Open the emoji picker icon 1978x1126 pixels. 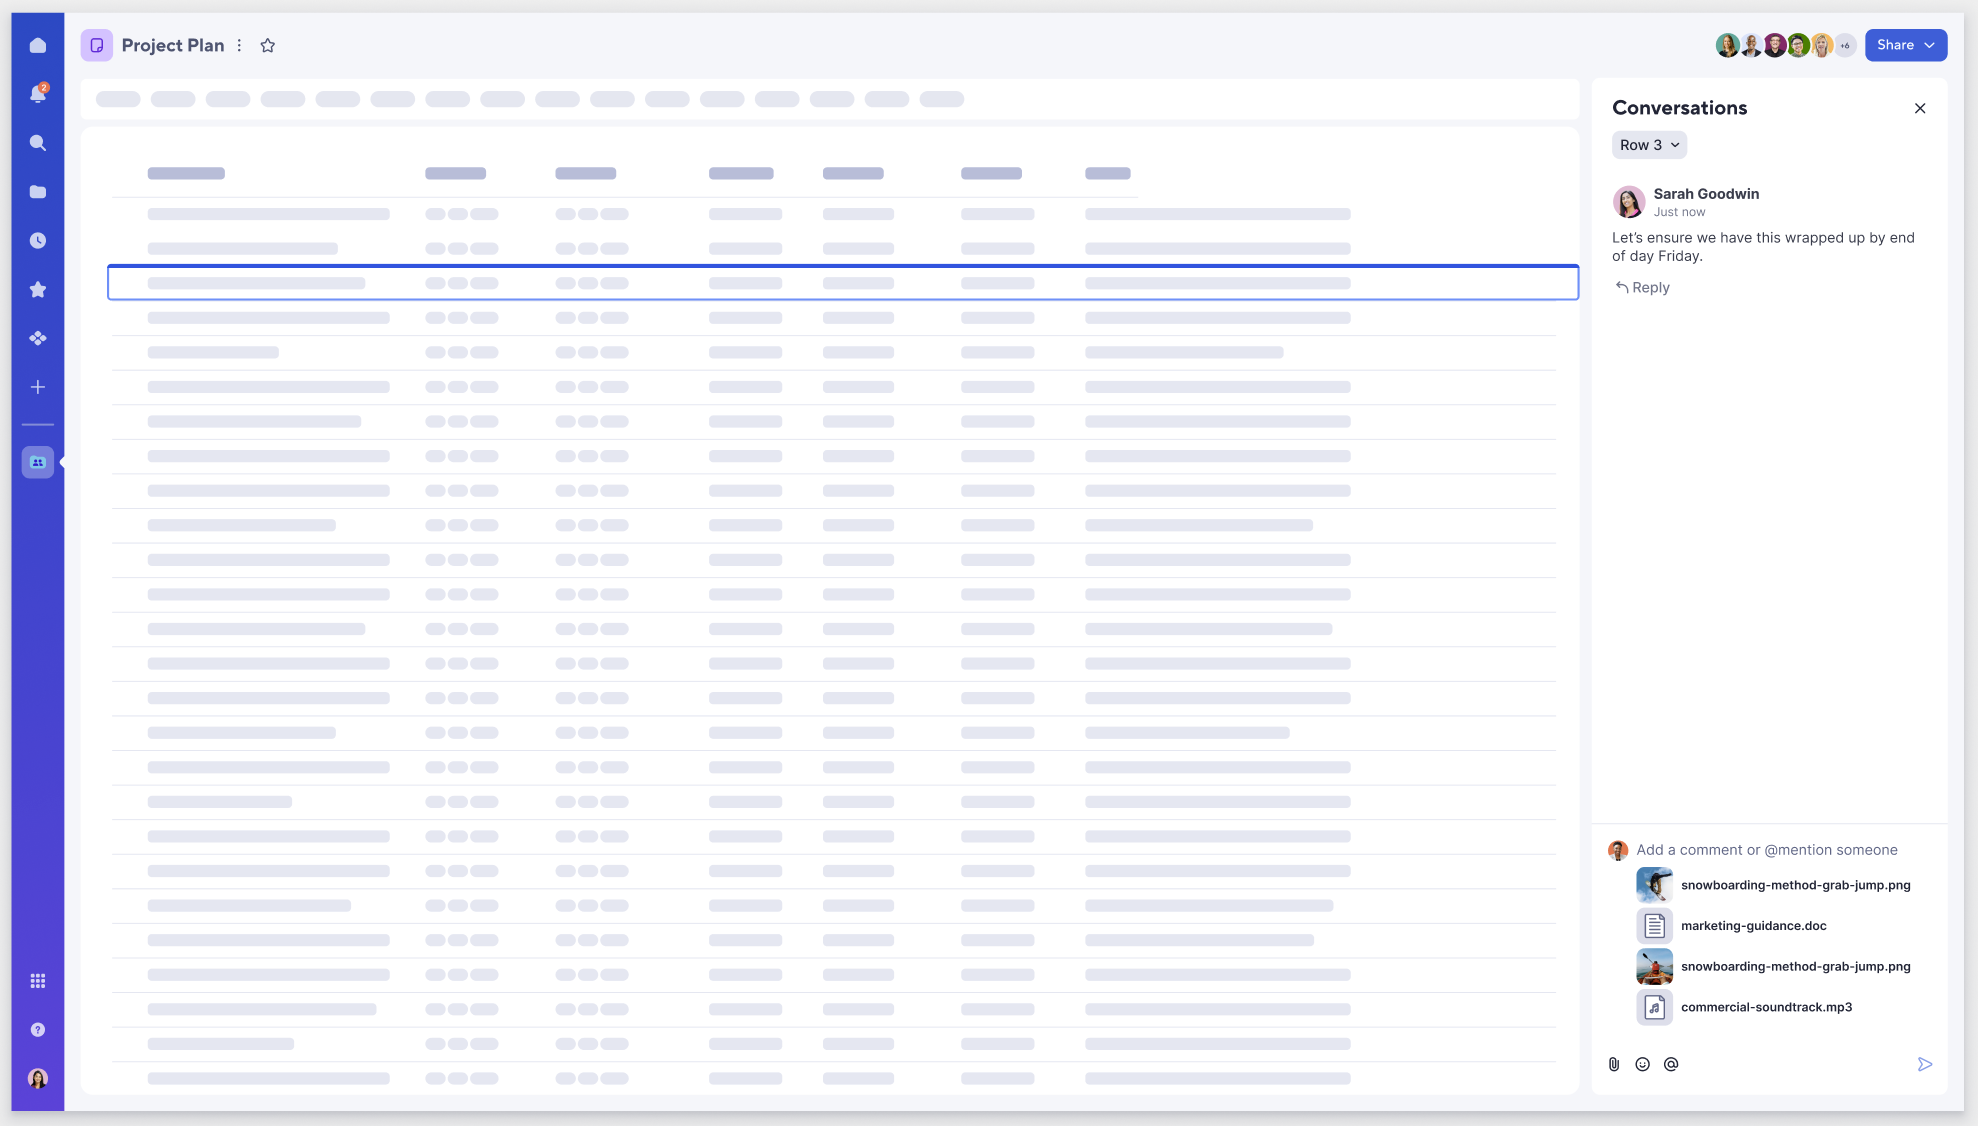[1642, 1064]
